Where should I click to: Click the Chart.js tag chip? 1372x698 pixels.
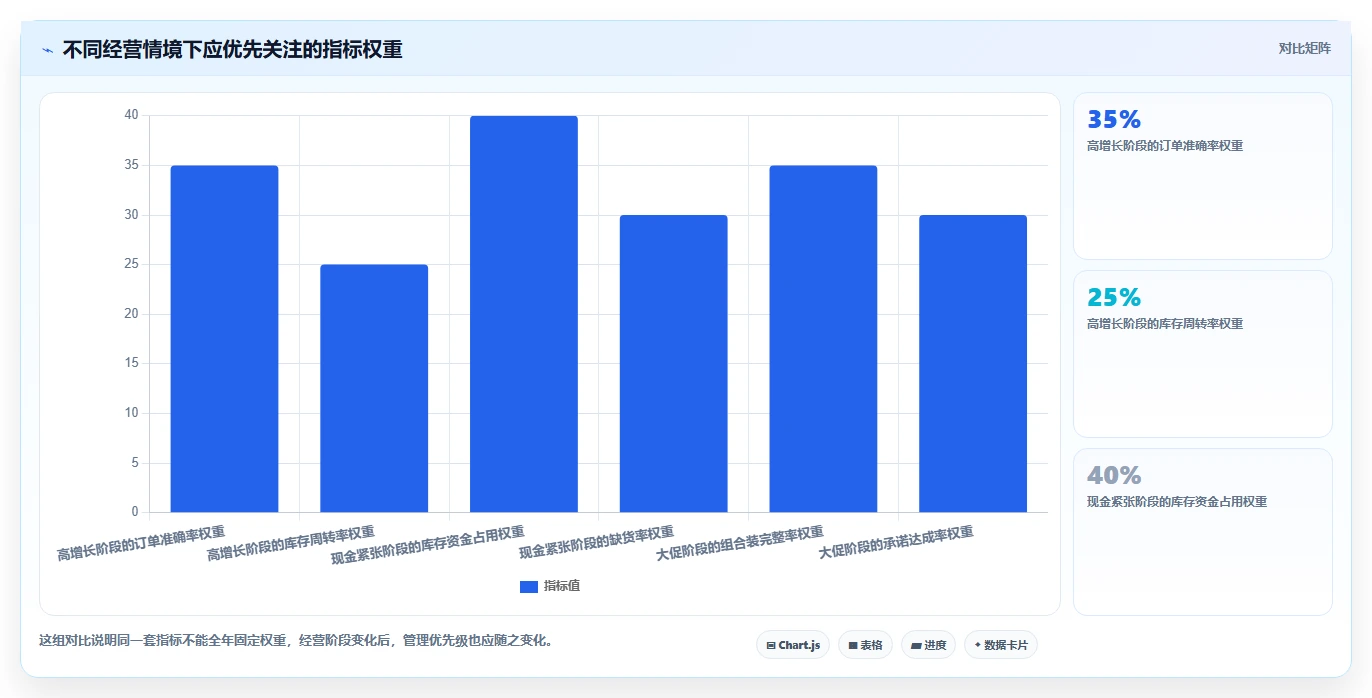(793, 645)
